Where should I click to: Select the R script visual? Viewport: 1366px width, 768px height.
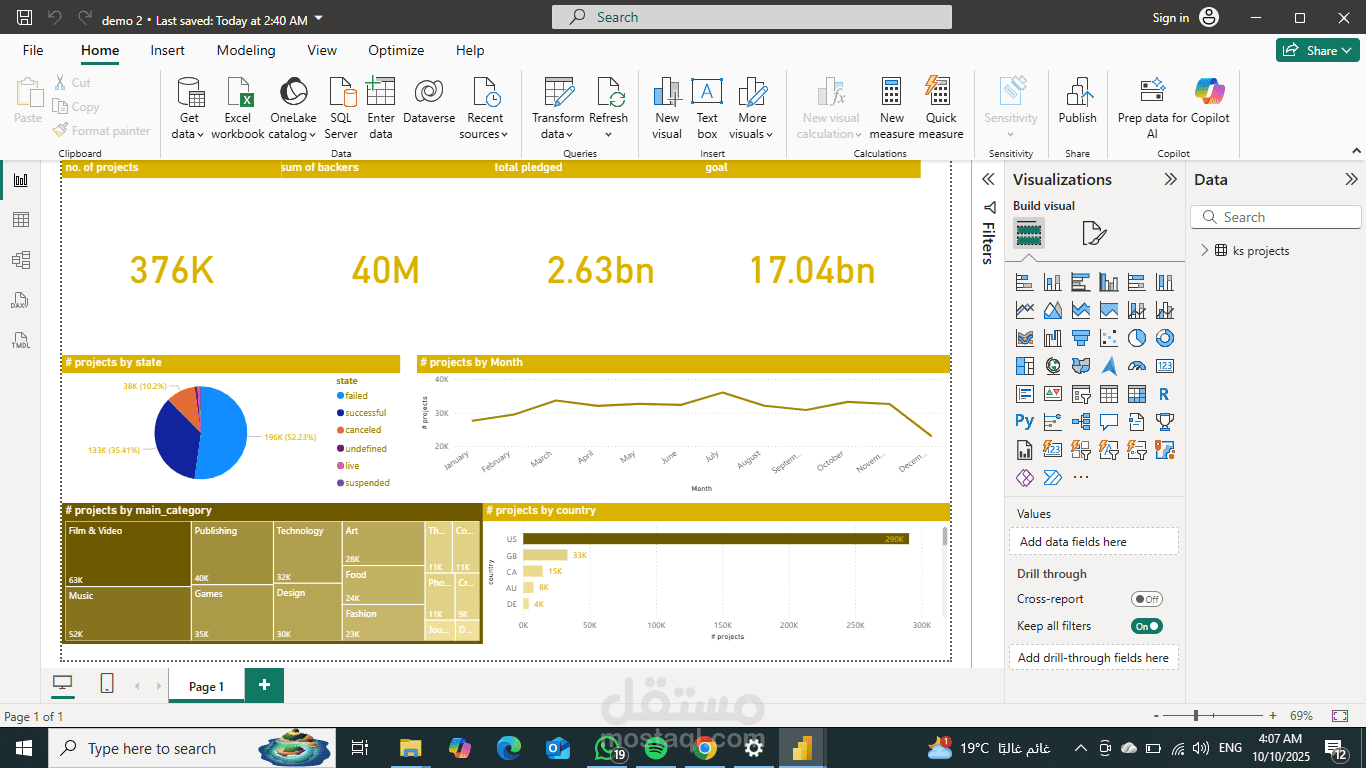point(1164,394)
